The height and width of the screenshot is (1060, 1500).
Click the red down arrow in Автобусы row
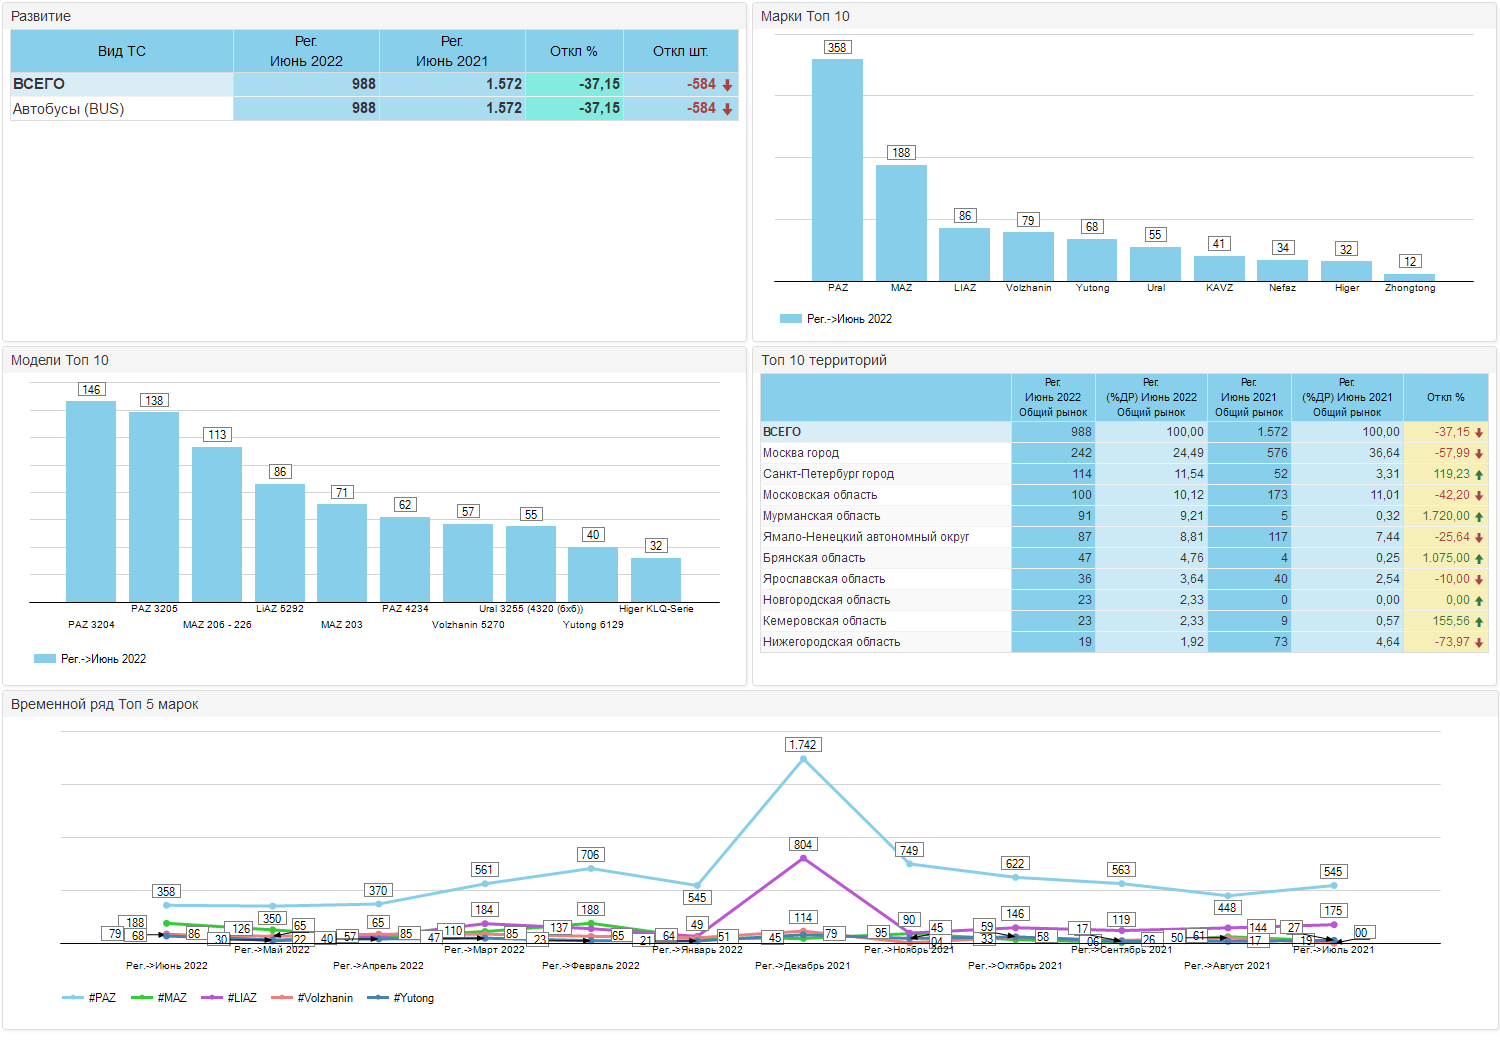(727, 109)
